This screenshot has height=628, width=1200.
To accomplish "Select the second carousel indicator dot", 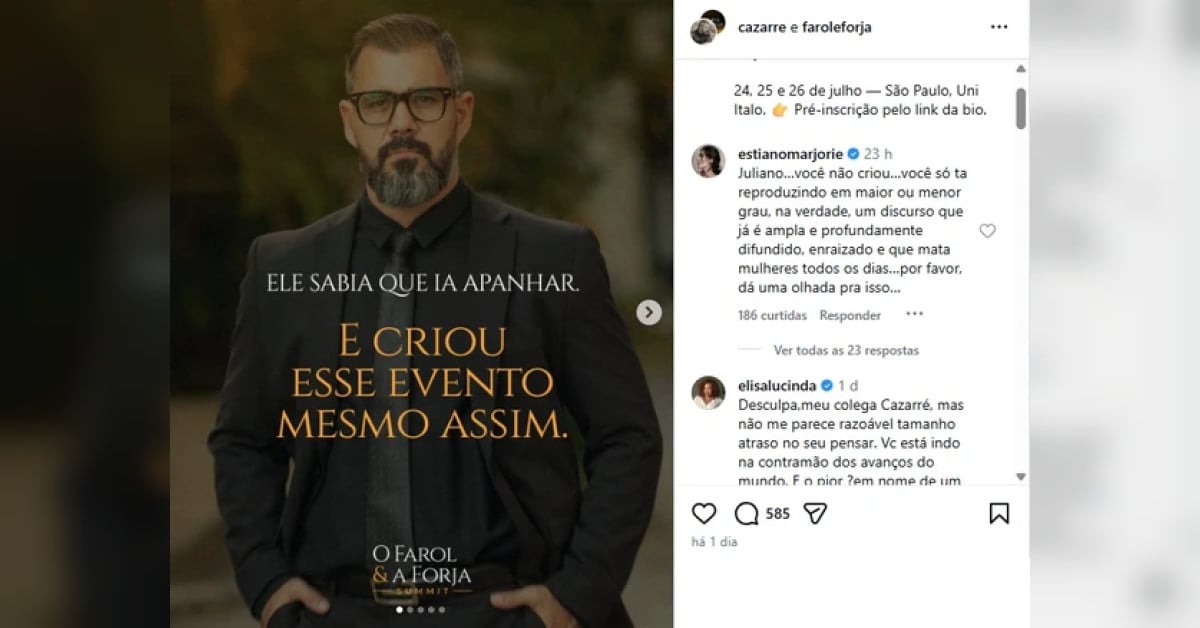I will coord(410,609).
